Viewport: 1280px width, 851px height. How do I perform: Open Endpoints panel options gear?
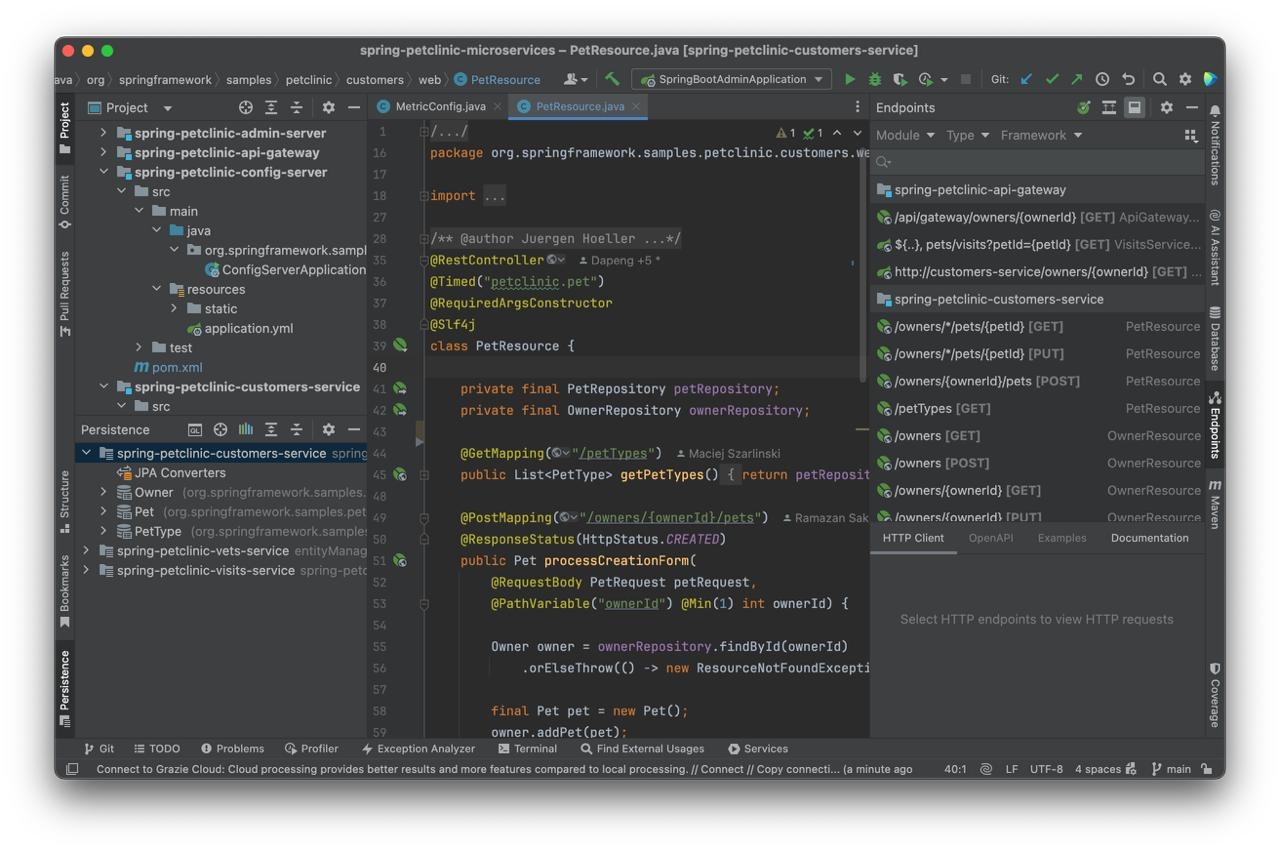click(1166, 107)
